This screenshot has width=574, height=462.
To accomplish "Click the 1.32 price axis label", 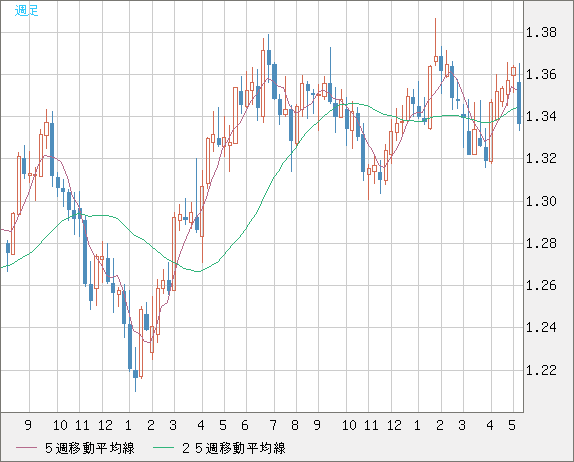I will pyautogui.click(x=541, y=159).
